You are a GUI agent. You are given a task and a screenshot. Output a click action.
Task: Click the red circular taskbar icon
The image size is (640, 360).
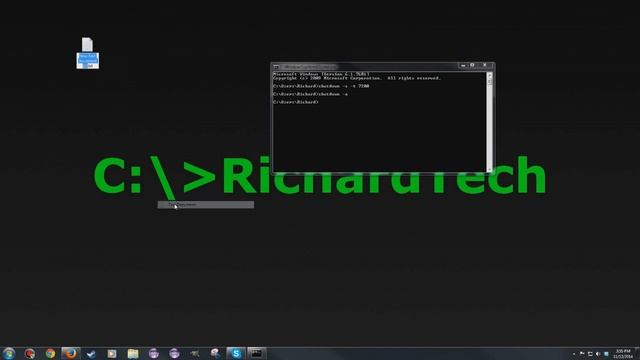tap(29, 353)
